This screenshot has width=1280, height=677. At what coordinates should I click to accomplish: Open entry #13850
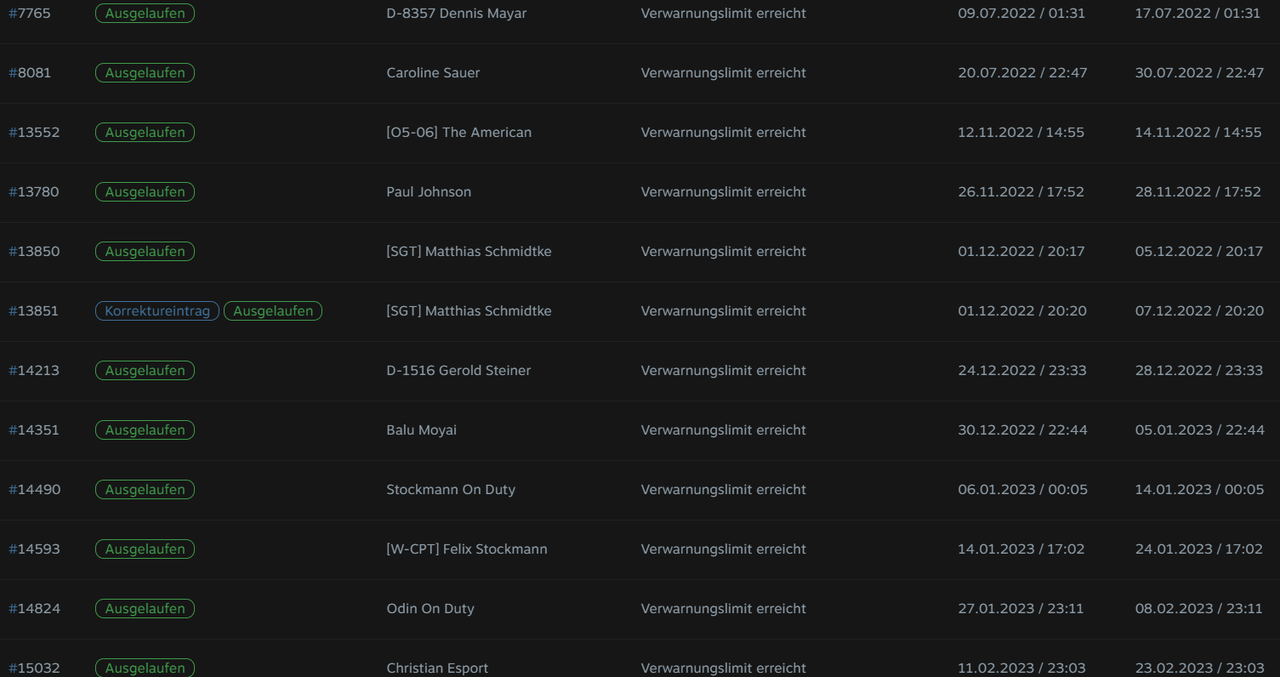coord(34,251)
